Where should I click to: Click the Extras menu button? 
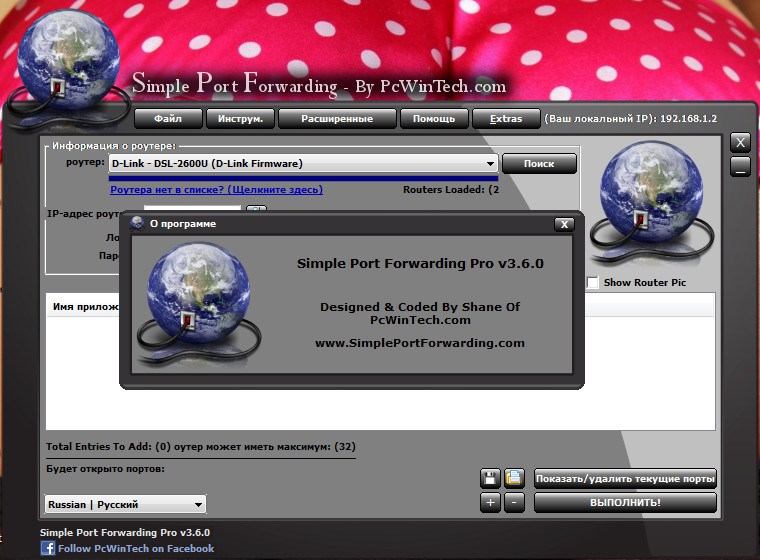[506, 119]
